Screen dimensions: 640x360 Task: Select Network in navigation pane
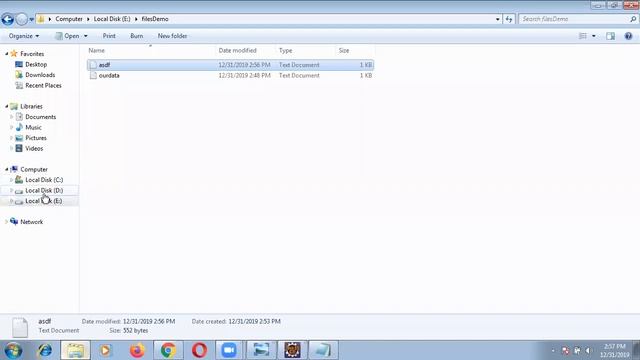coord(31,222)
